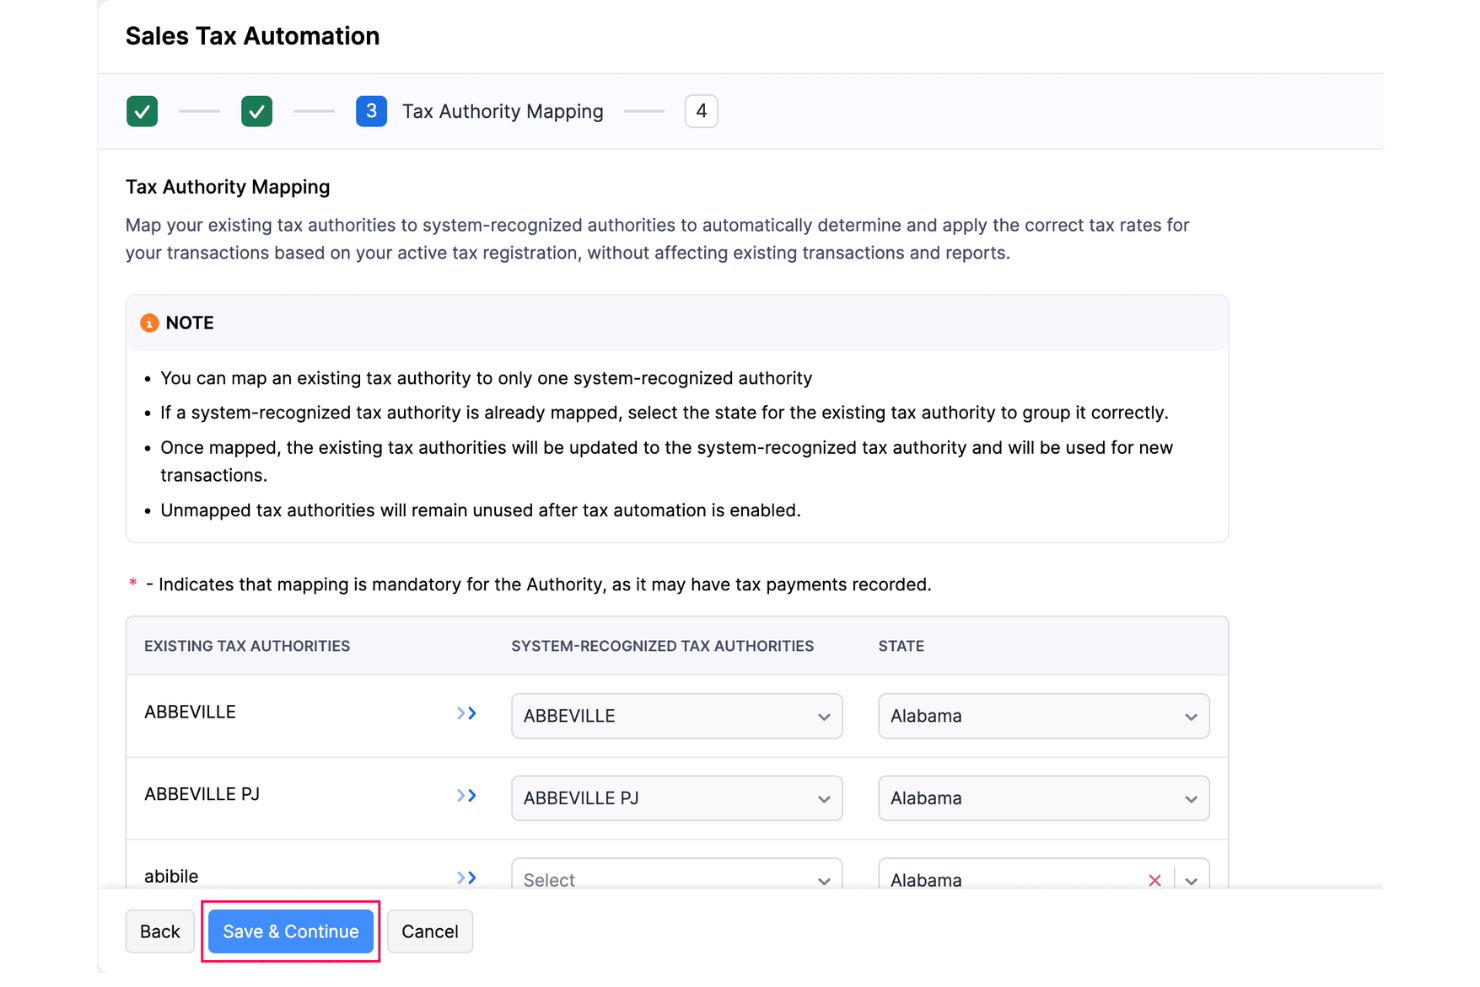The image size is (1480, 987).
Task: Click the mapping arrows icon for ABBEVILLE PJ row
Action: pos(466,796)
